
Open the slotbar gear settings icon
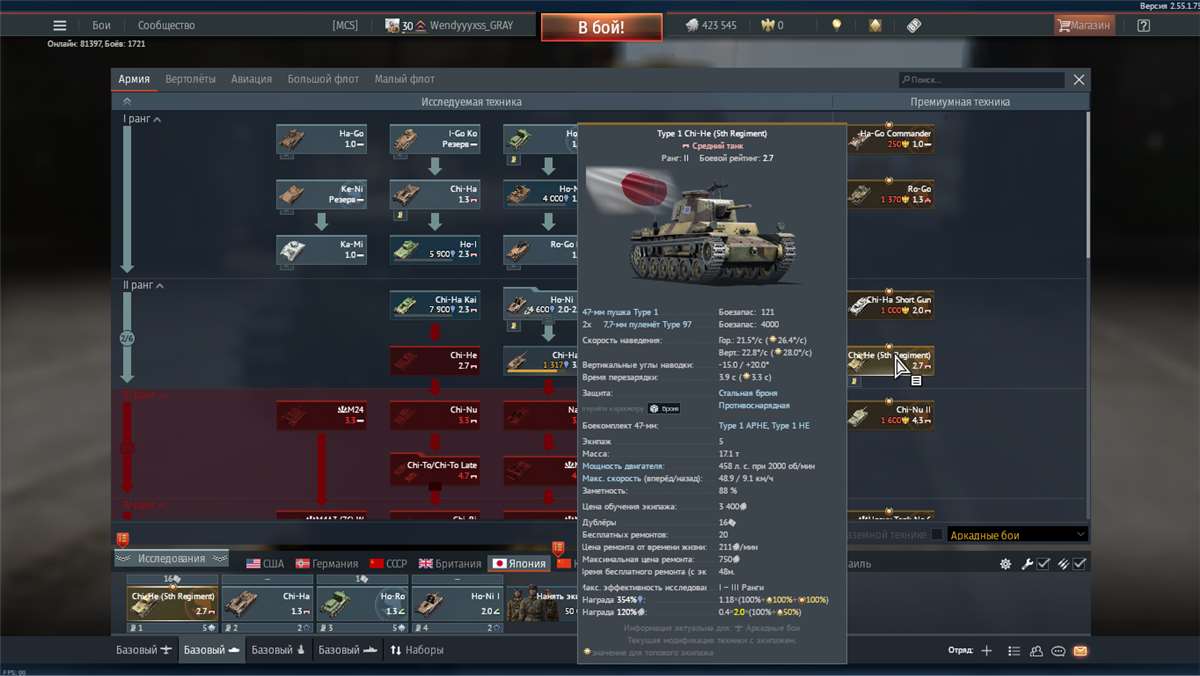pos(1005,564)
